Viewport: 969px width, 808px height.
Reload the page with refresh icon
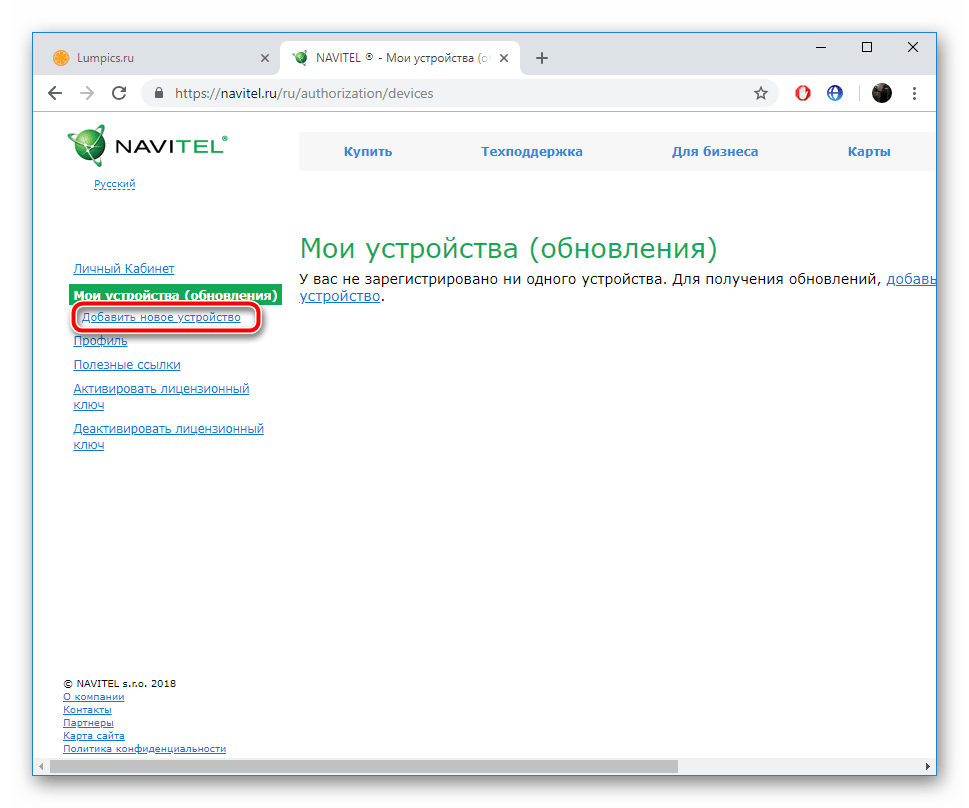119,93
